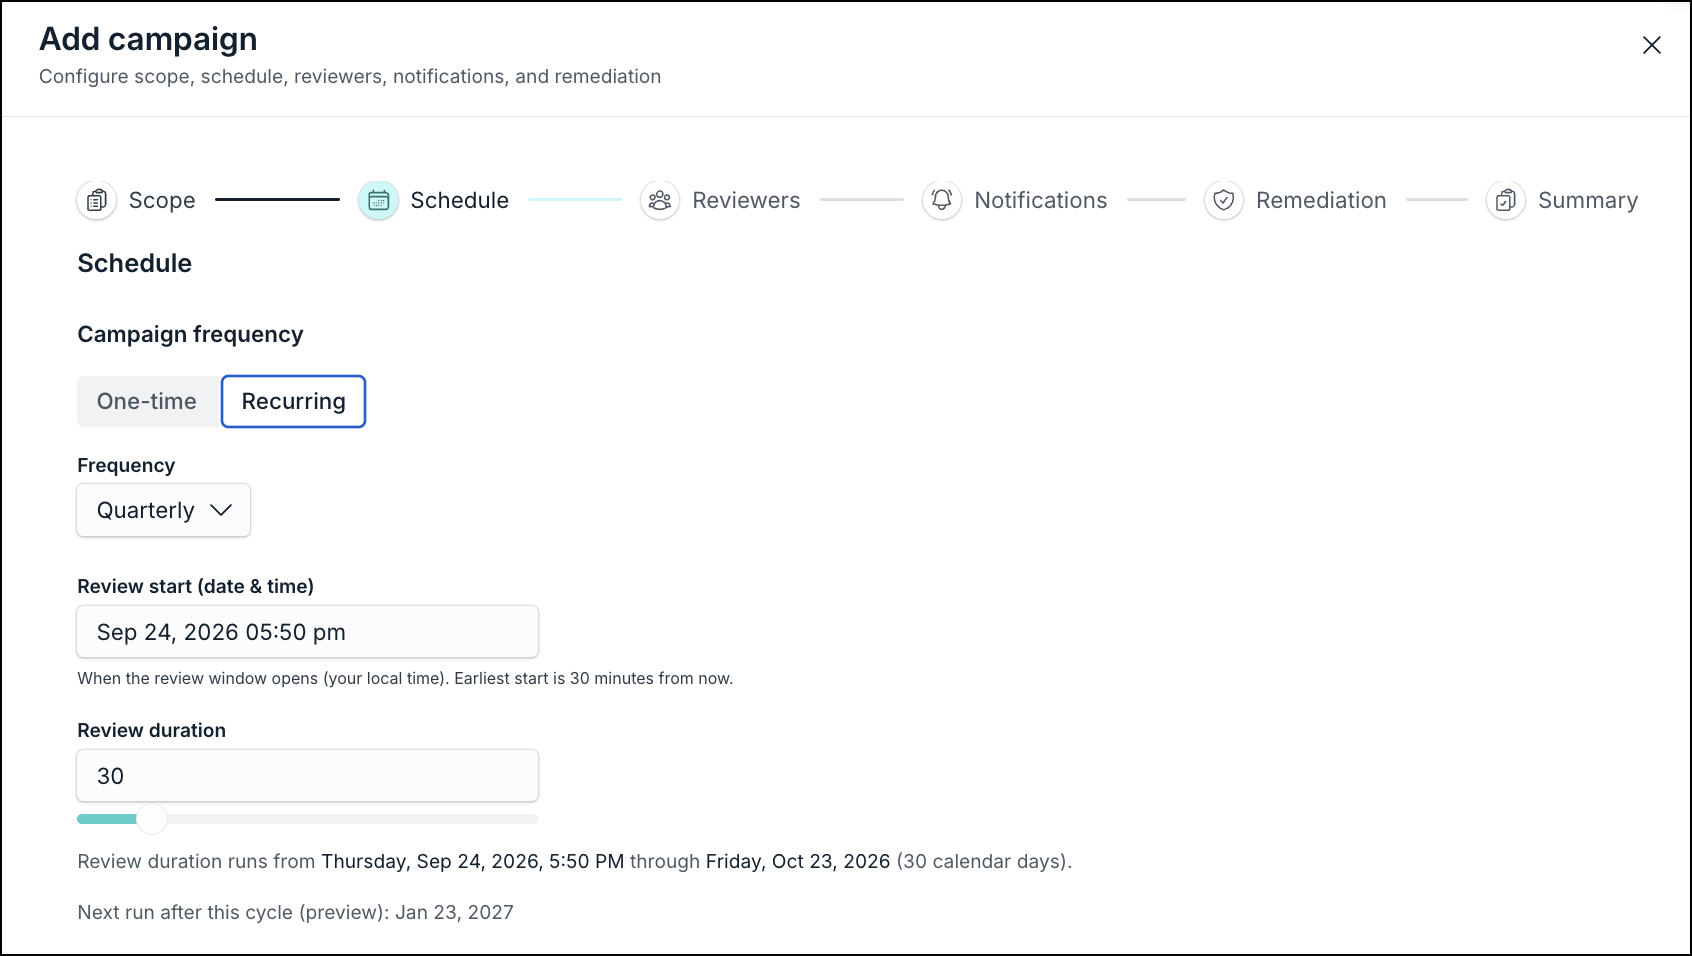Click the 'Review duration' field label
Screen dimensions: 1692x956
click(x=152, y=730)
